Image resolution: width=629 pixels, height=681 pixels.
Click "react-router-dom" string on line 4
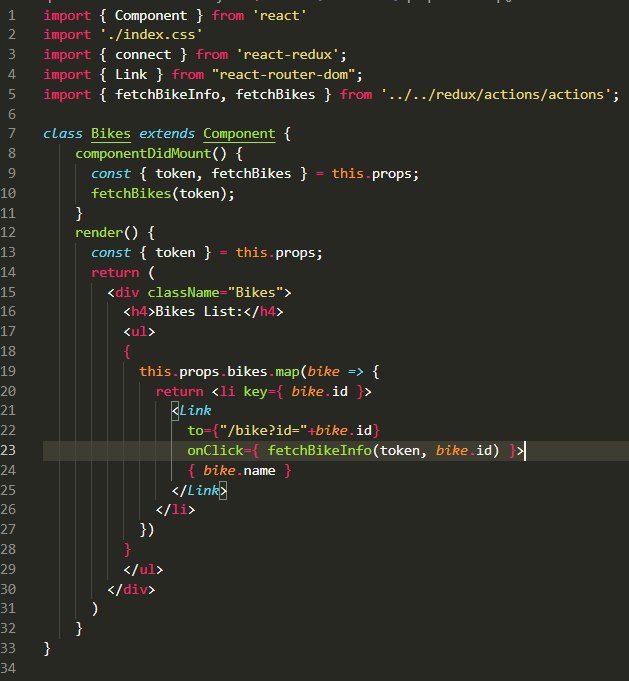pos(283,74)
